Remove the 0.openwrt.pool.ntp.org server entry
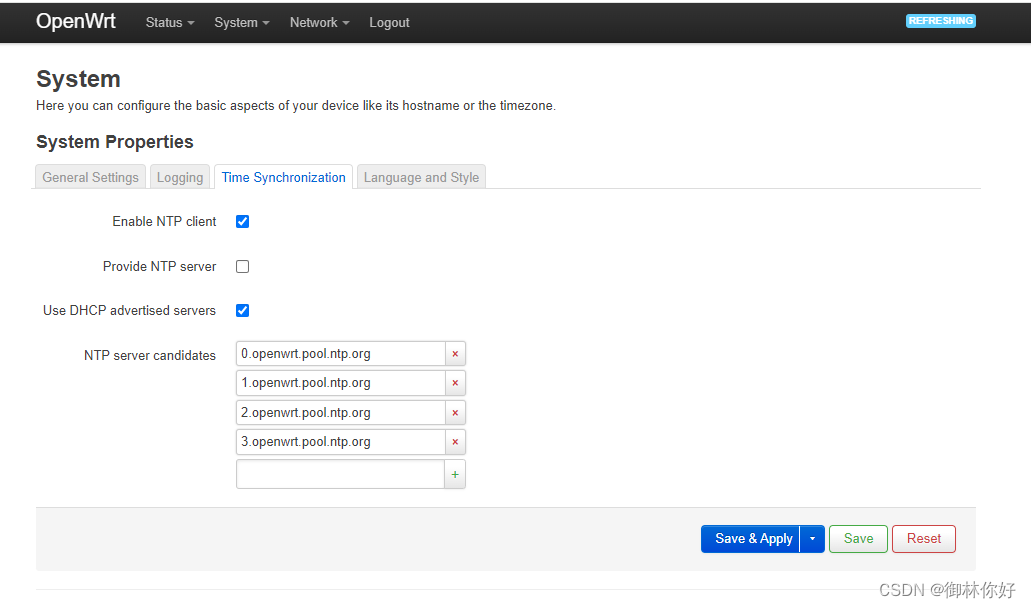The width and height of the screenshot is (1031, 608). click(455, 354)
